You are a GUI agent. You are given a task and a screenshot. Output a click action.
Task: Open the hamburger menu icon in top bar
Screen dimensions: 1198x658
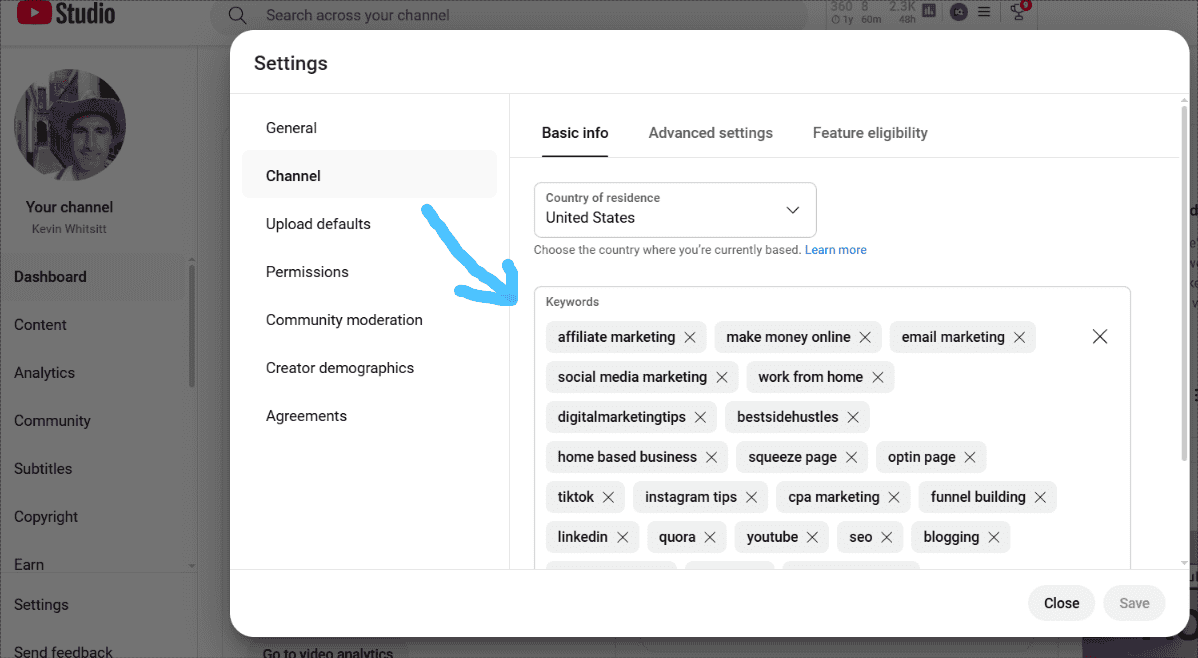(x=984, y=11)
